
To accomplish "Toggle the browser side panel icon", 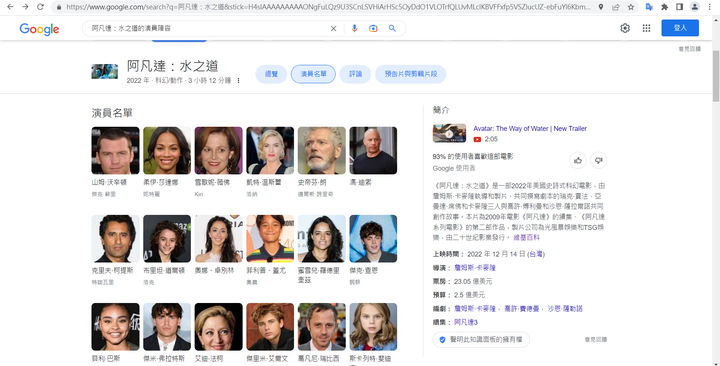I will pos(680,7).
